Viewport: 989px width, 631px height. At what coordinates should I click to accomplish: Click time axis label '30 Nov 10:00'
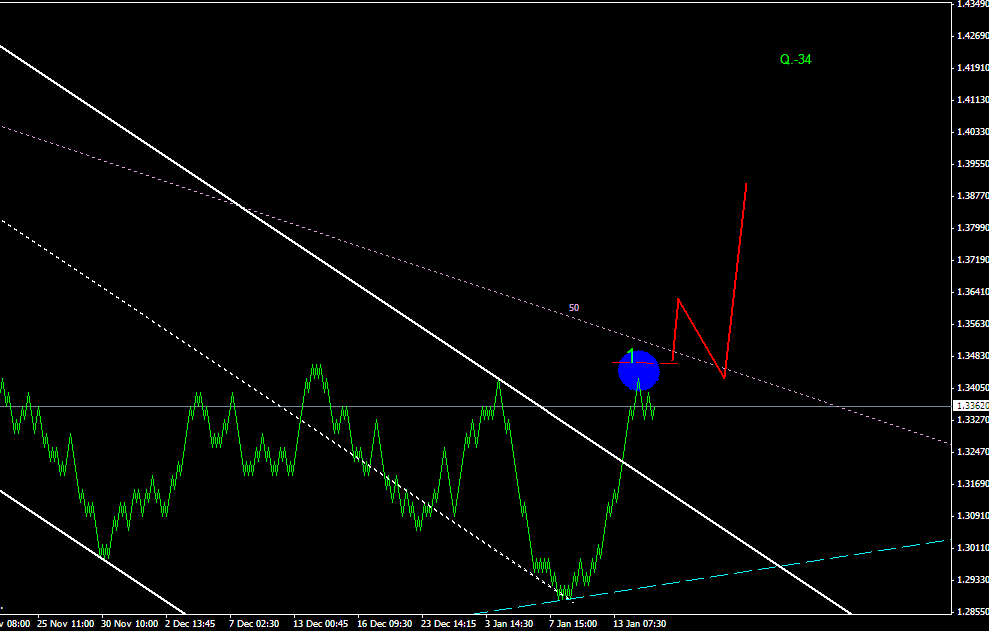point(129,623)
